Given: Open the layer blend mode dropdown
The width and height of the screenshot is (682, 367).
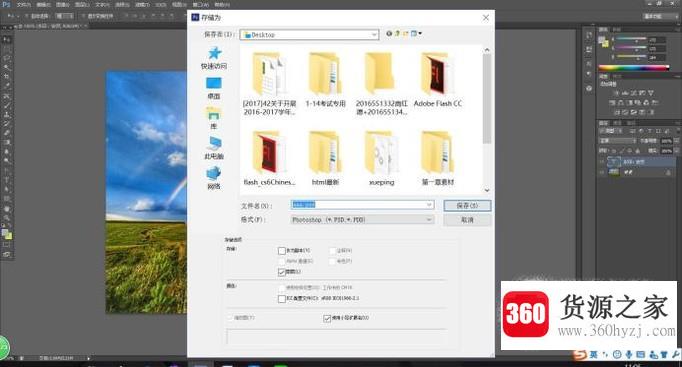Looking at the screenshot, I should click(x=618, y=141).
